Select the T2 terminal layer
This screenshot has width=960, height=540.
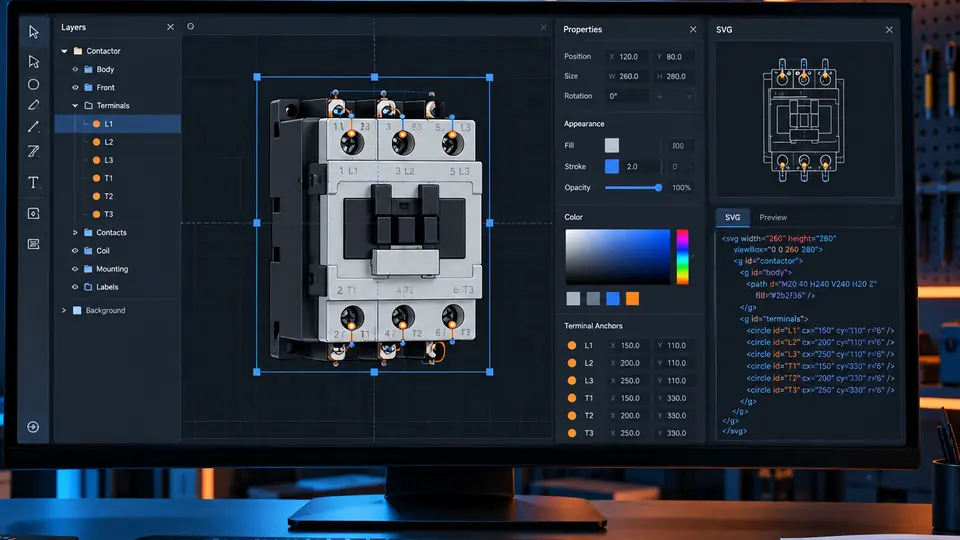(118, 196)
